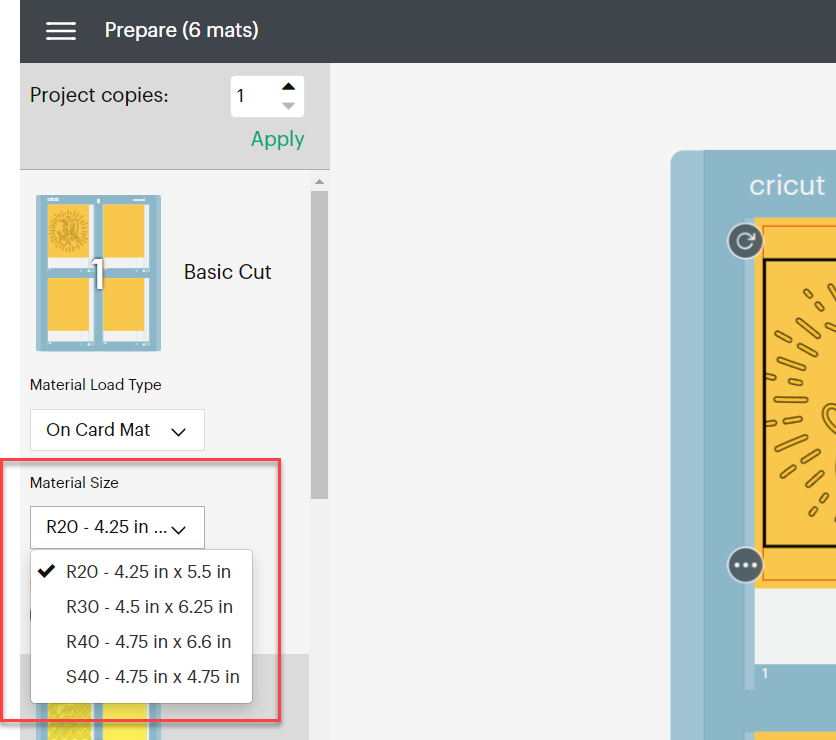Click the cricut logo on the mat
Image resolution: width=836 pixels, height=740 pixels.
787,186
